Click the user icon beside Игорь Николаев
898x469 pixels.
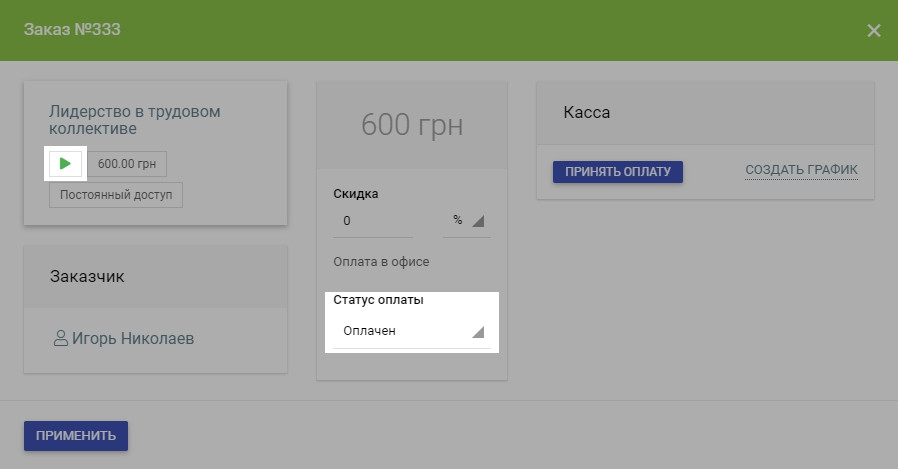(59, 338)
